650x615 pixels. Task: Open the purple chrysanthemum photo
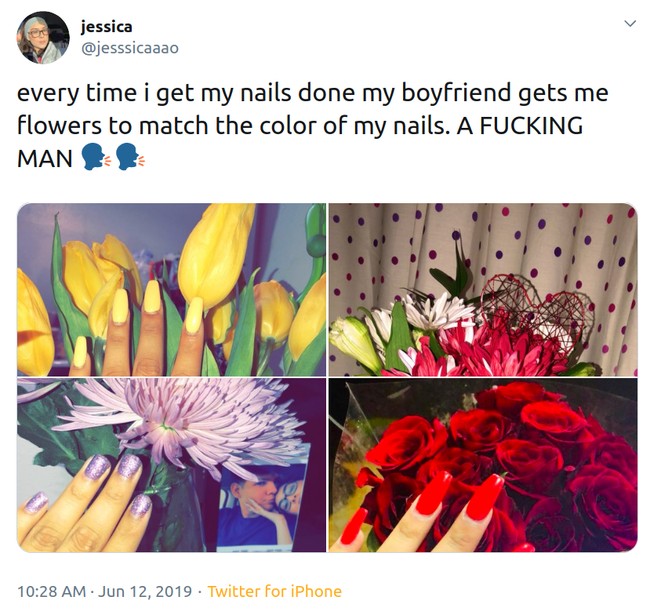pos(171,464)
